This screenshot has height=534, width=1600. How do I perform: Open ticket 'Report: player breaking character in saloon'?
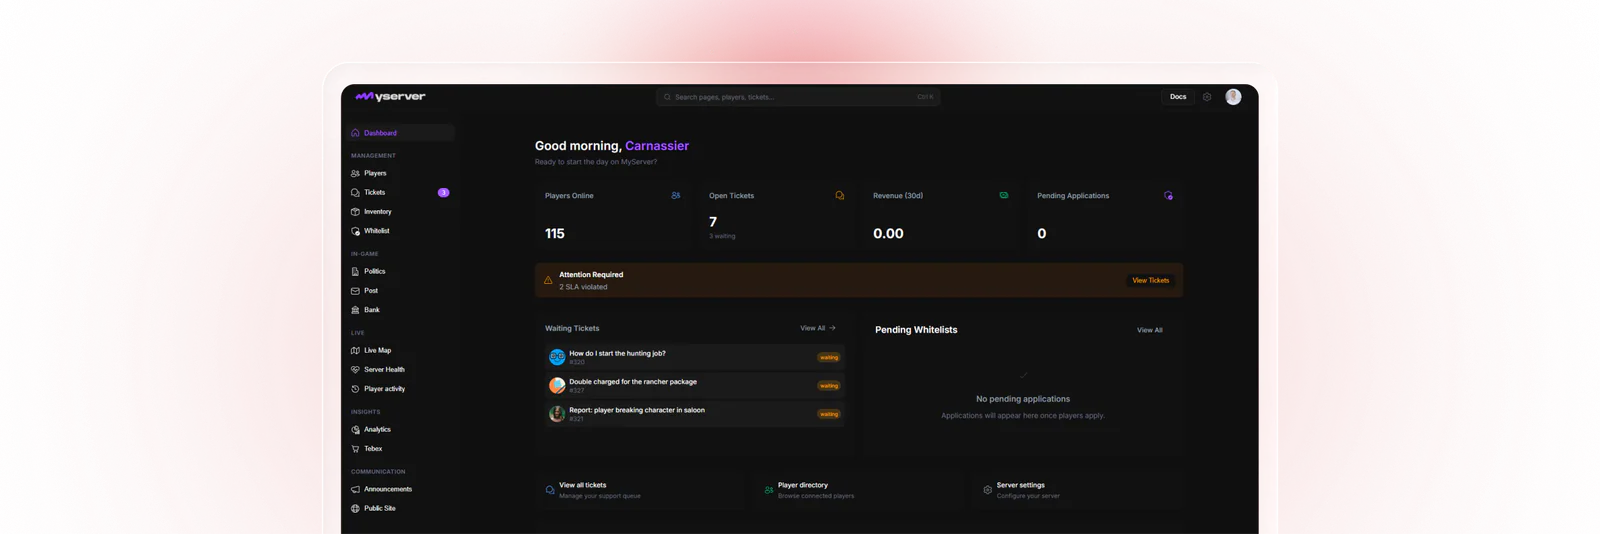694,414
